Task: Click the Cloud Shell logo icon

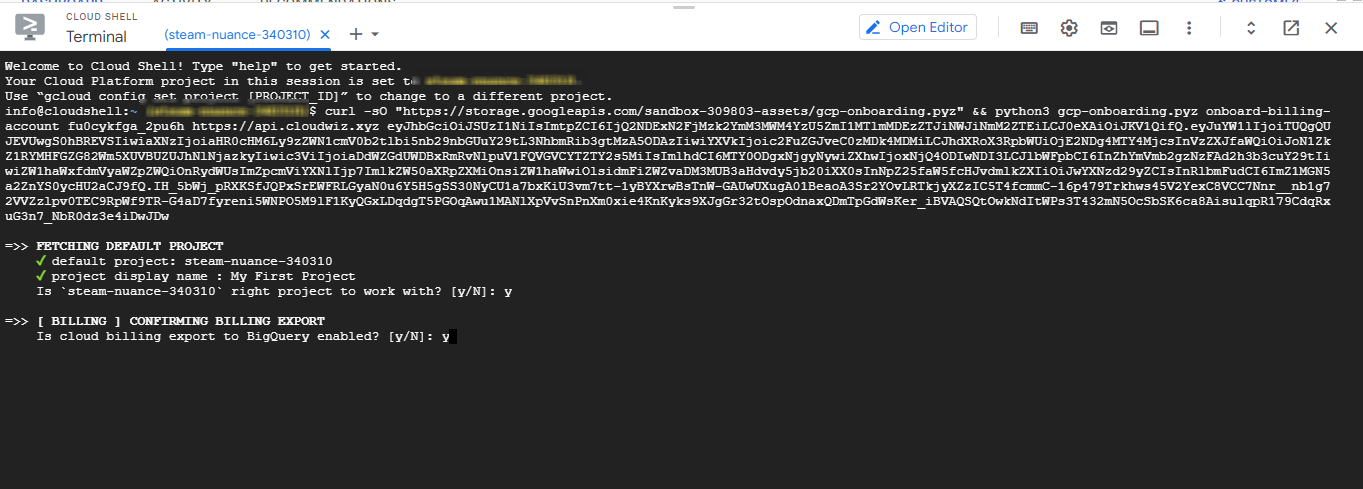Action: pos(29,28)
